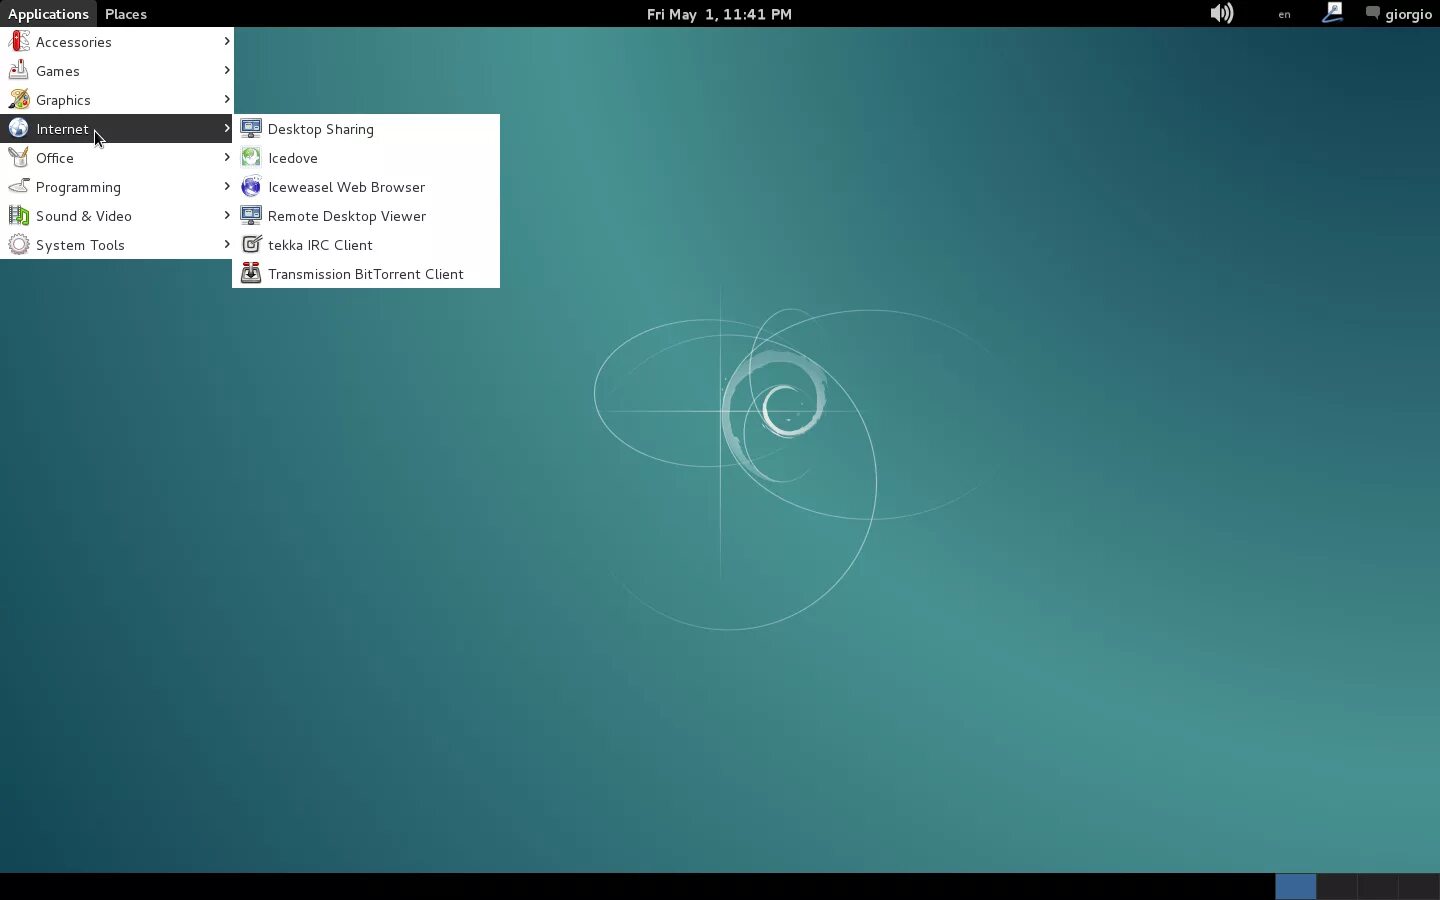
Task: Open the en keyboard layout indicator
Action: (1284, 14)
